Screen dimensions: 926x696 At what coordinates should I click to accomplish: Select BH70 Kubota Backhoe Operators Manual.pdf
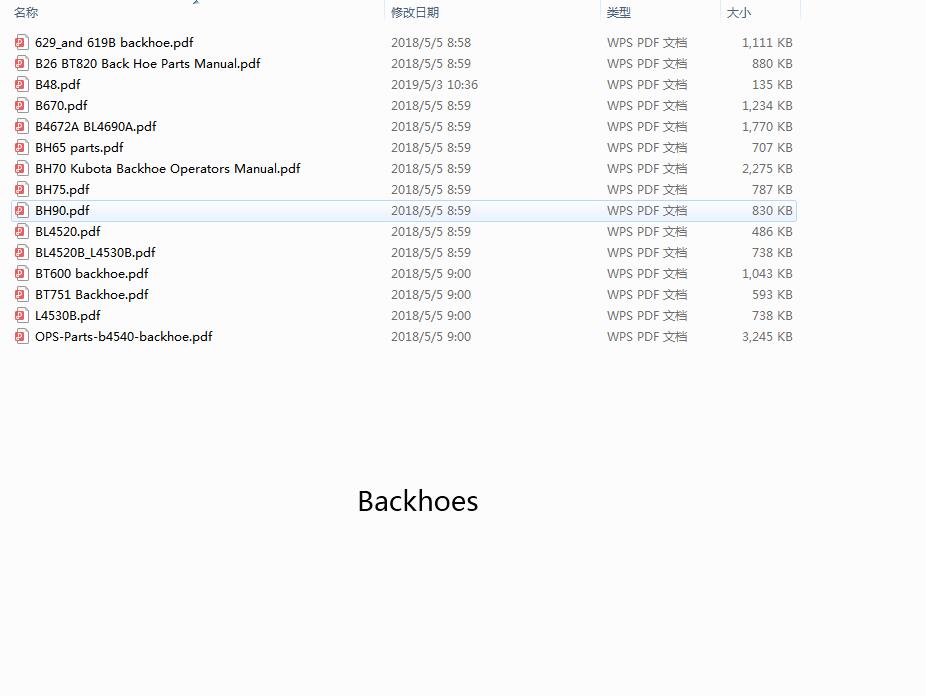[167, 169]
